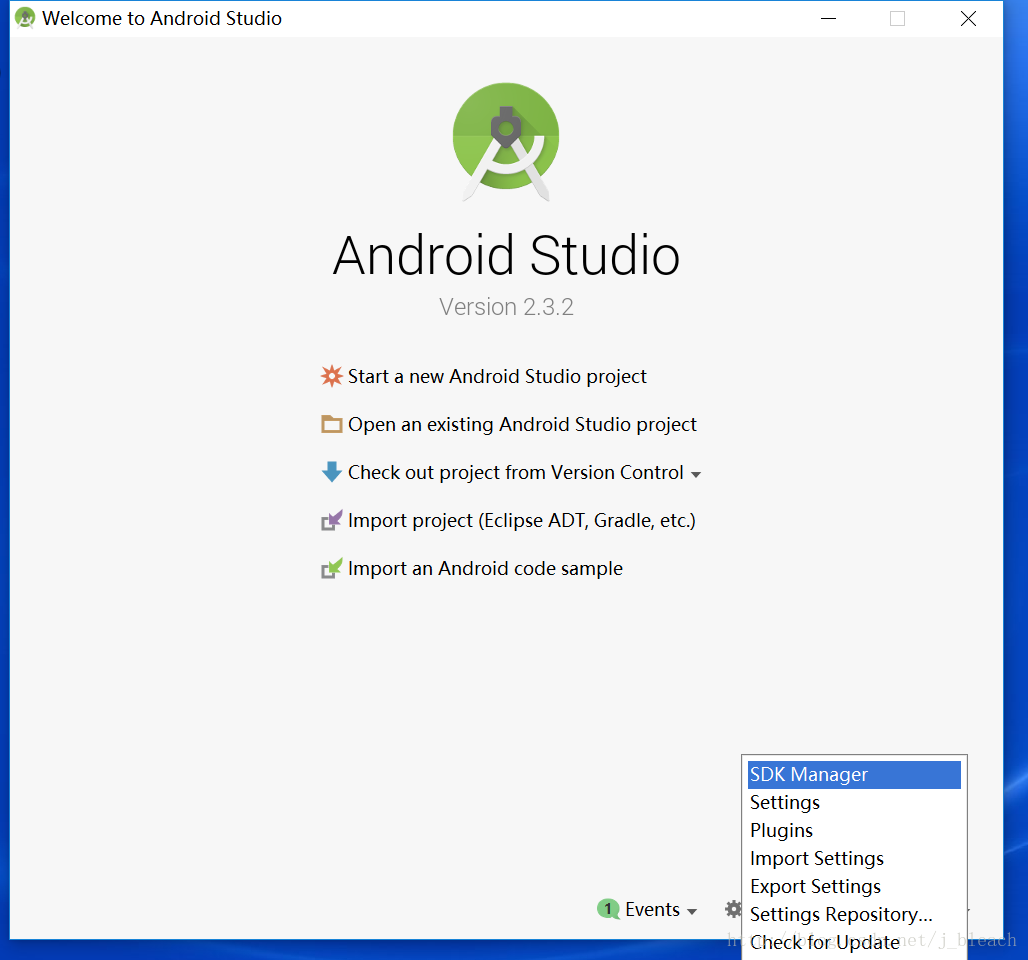
Task: Select Check for Update menu entry
Action: point(854,942)
